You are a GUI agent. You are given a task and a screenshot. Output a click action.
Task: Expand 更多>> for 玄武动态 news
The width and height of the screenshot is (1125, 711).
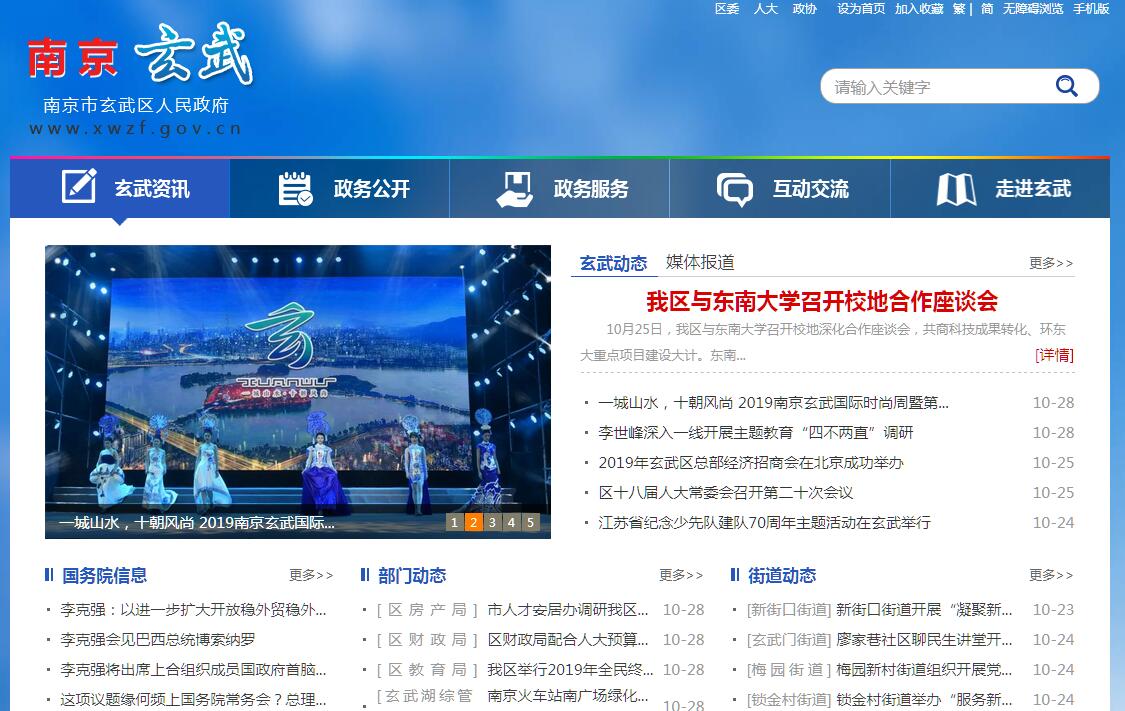1051,263
